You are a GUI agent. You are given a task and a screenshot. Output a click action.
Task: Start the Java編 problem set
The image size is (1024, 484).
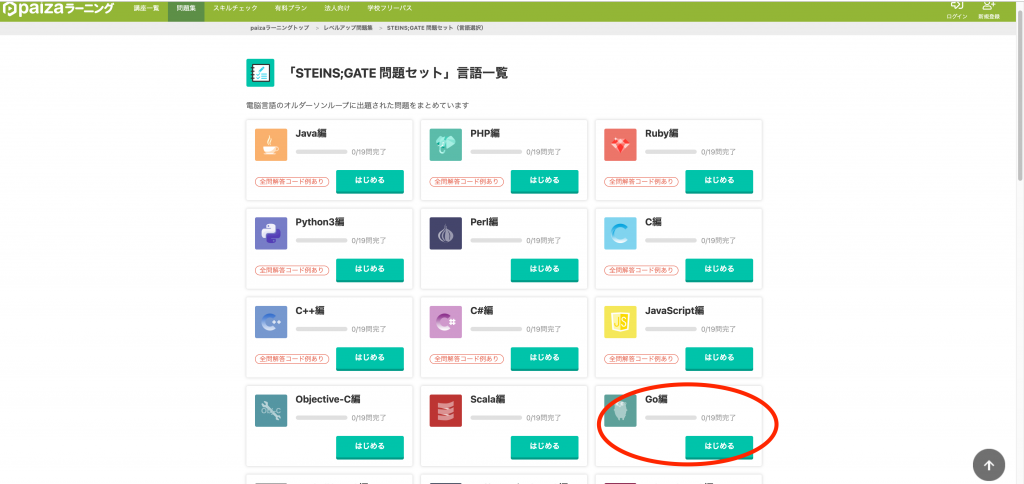(370, 181)
